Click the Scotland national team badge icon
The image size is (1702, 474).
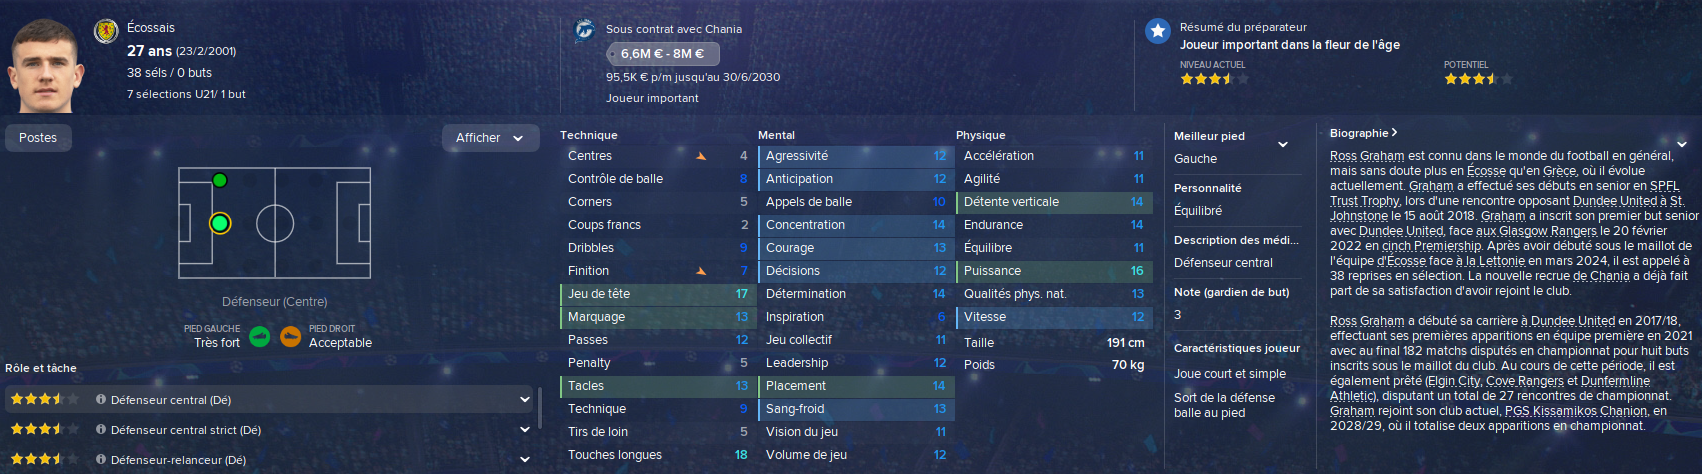pos(106,31)
